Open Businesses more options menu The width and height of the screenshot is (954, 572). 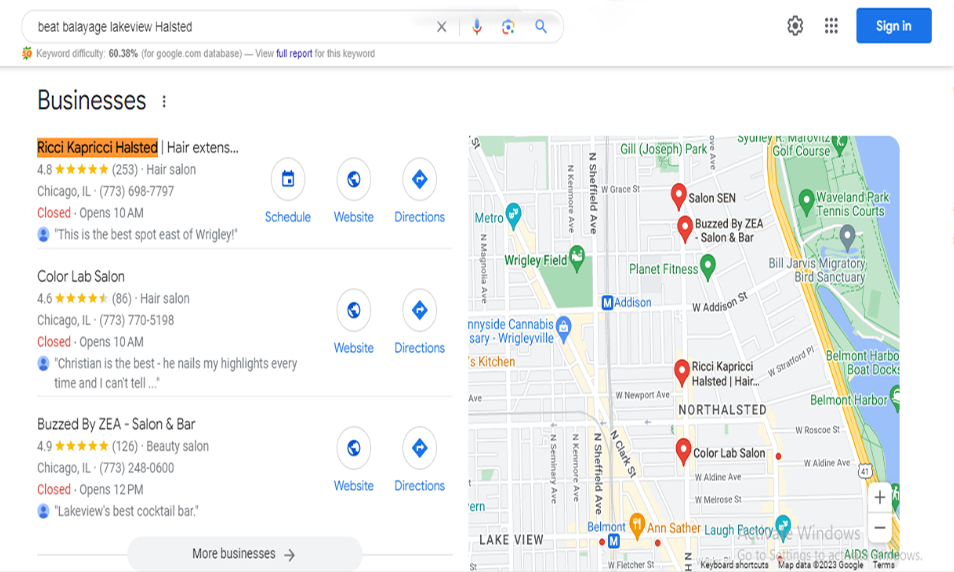(x=164, y=102)
